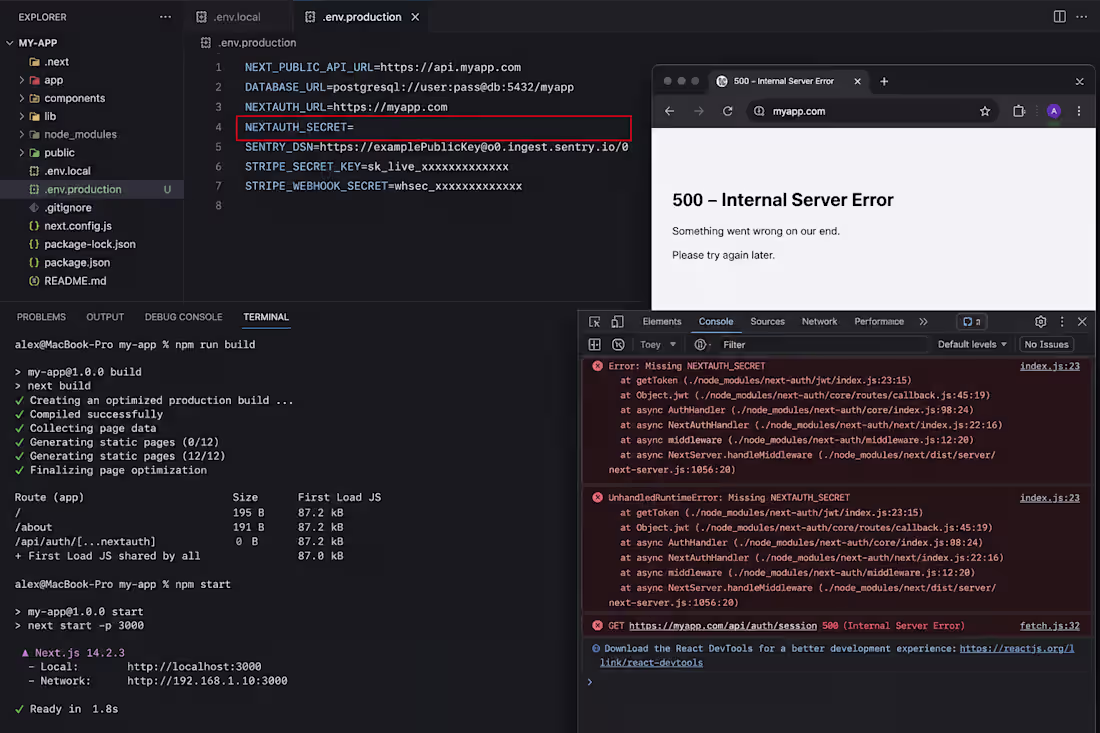Viewport: 1100px width, 733px height.
Task: Open DevTools settings gear
Action: coord(1040,322)
